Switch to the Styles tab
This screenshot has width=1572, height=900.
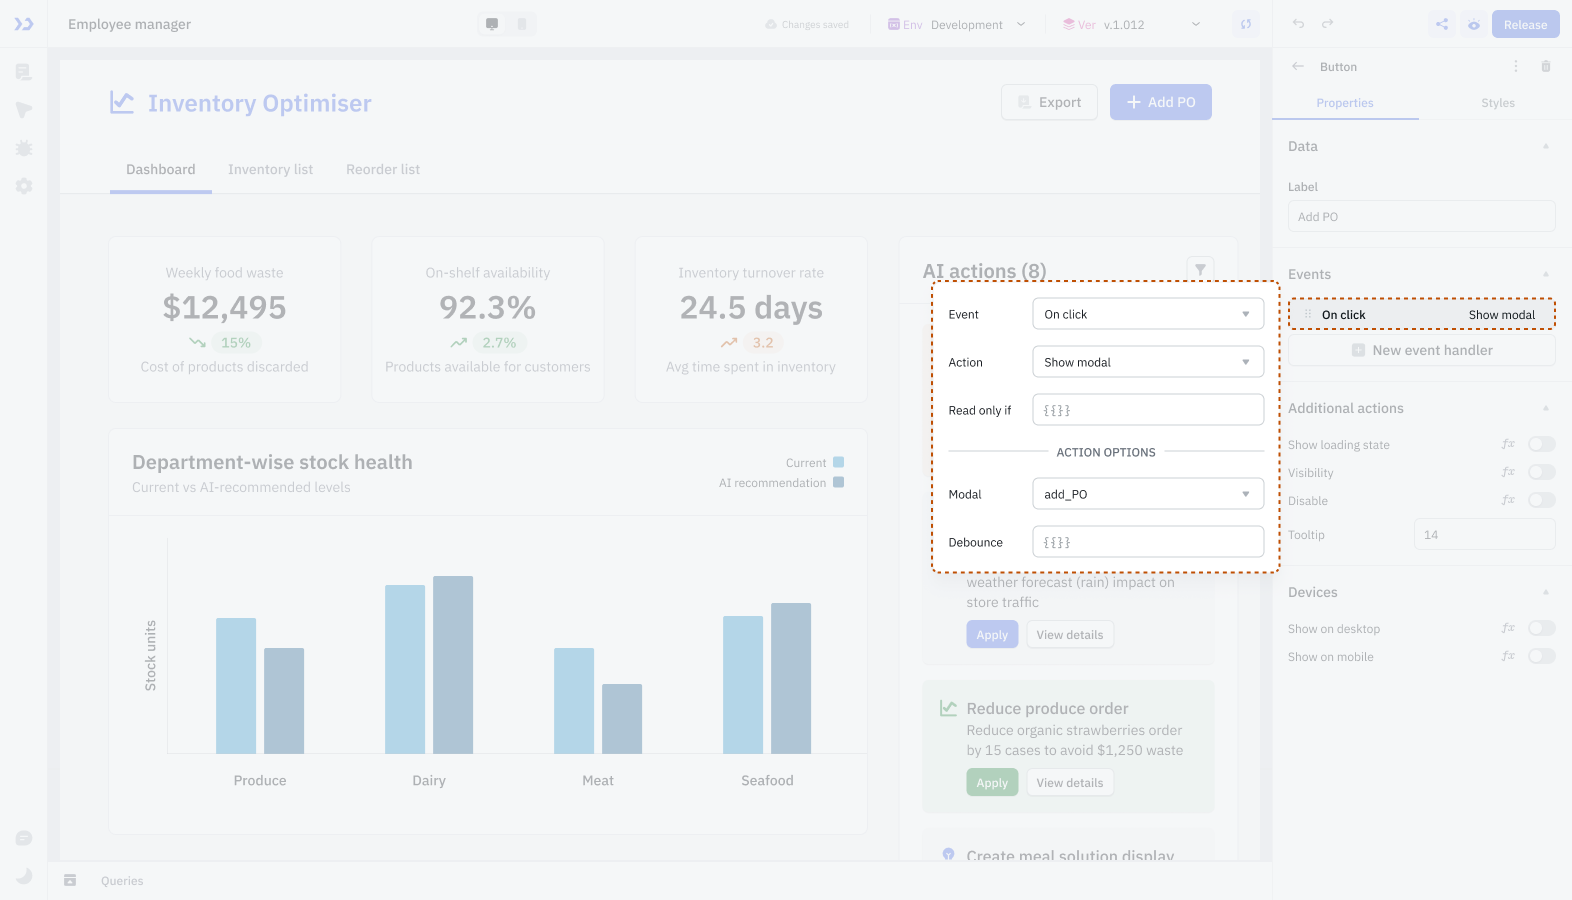(1497, 103)
